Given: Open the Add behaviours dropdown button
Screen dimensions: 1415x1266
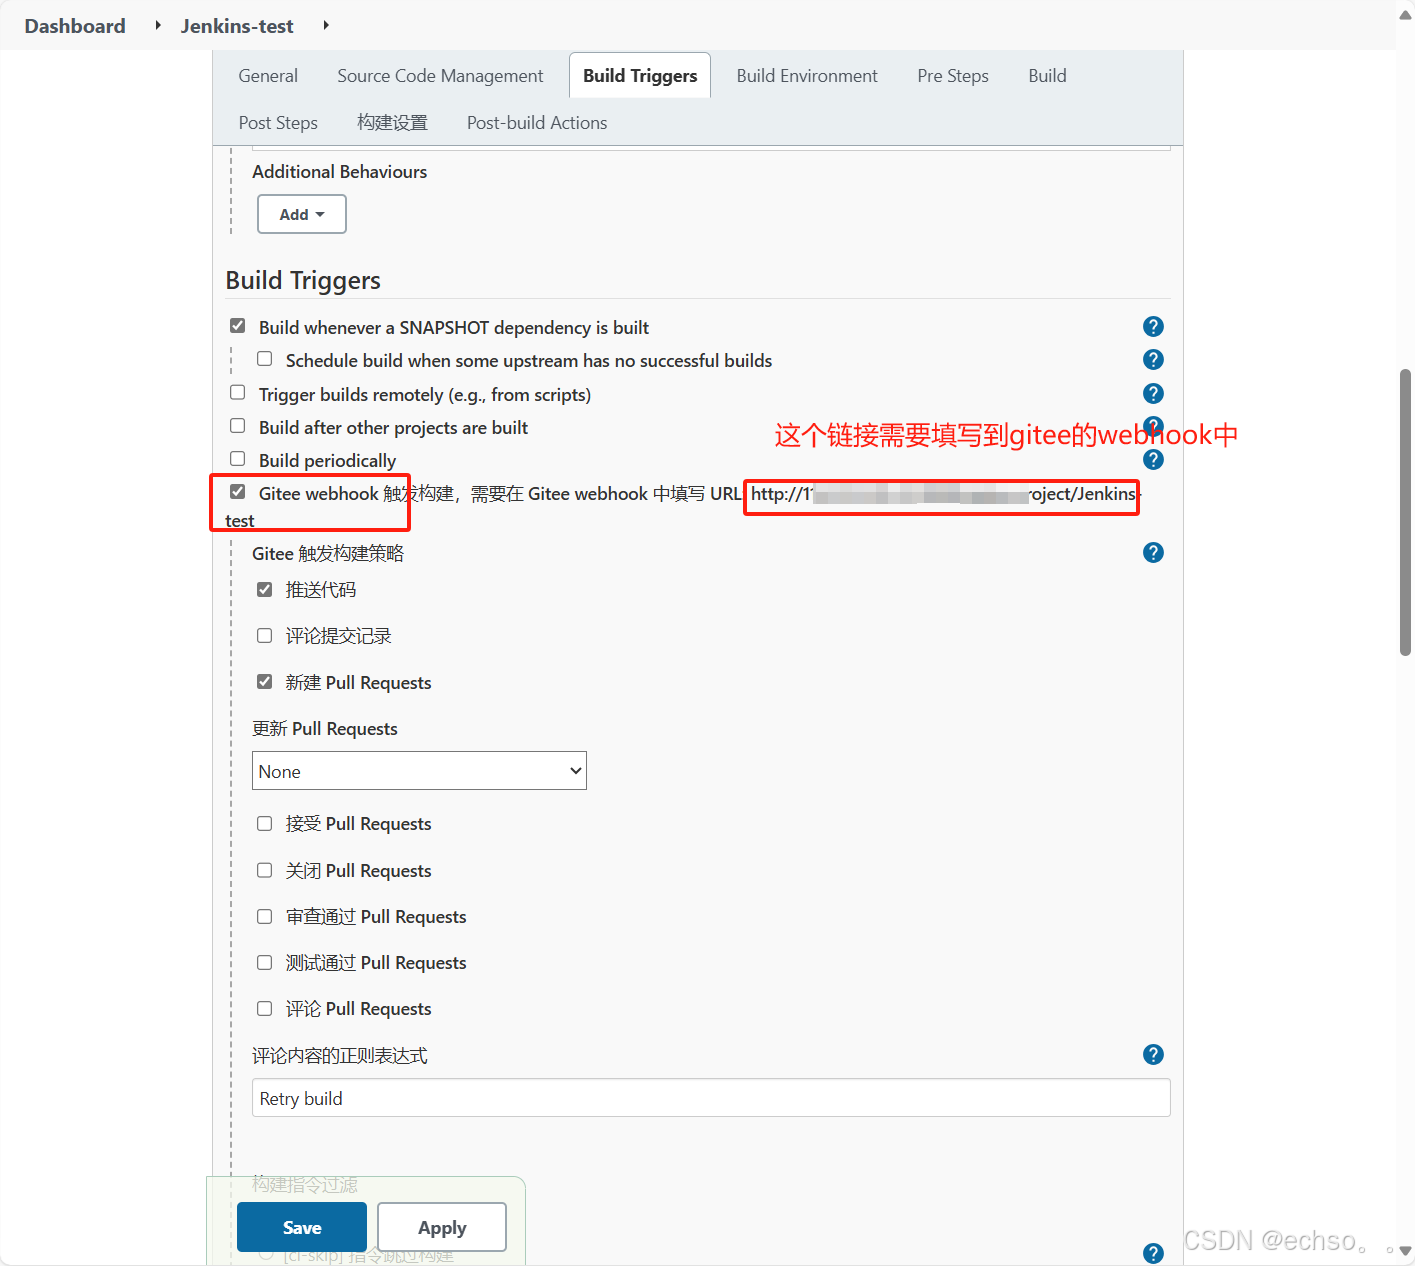Looking at the screenshot, I should (x=302, y=214).
